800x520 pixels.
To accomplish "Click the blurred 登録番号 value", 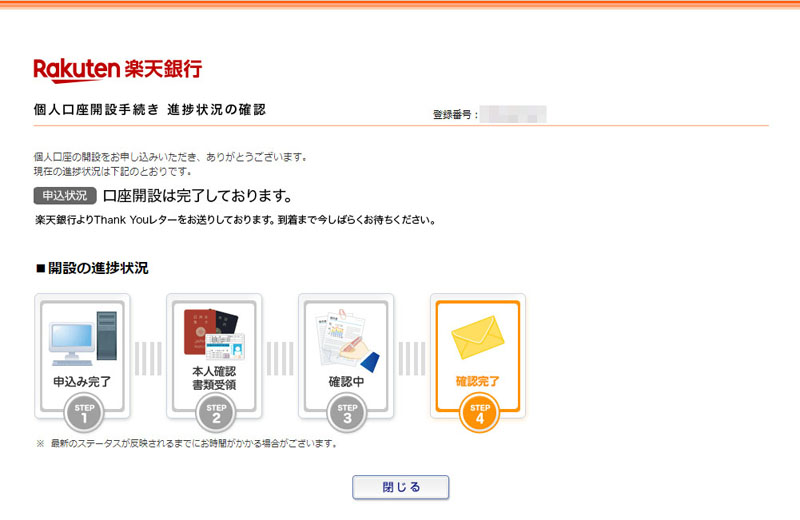I will click(513, 114).
